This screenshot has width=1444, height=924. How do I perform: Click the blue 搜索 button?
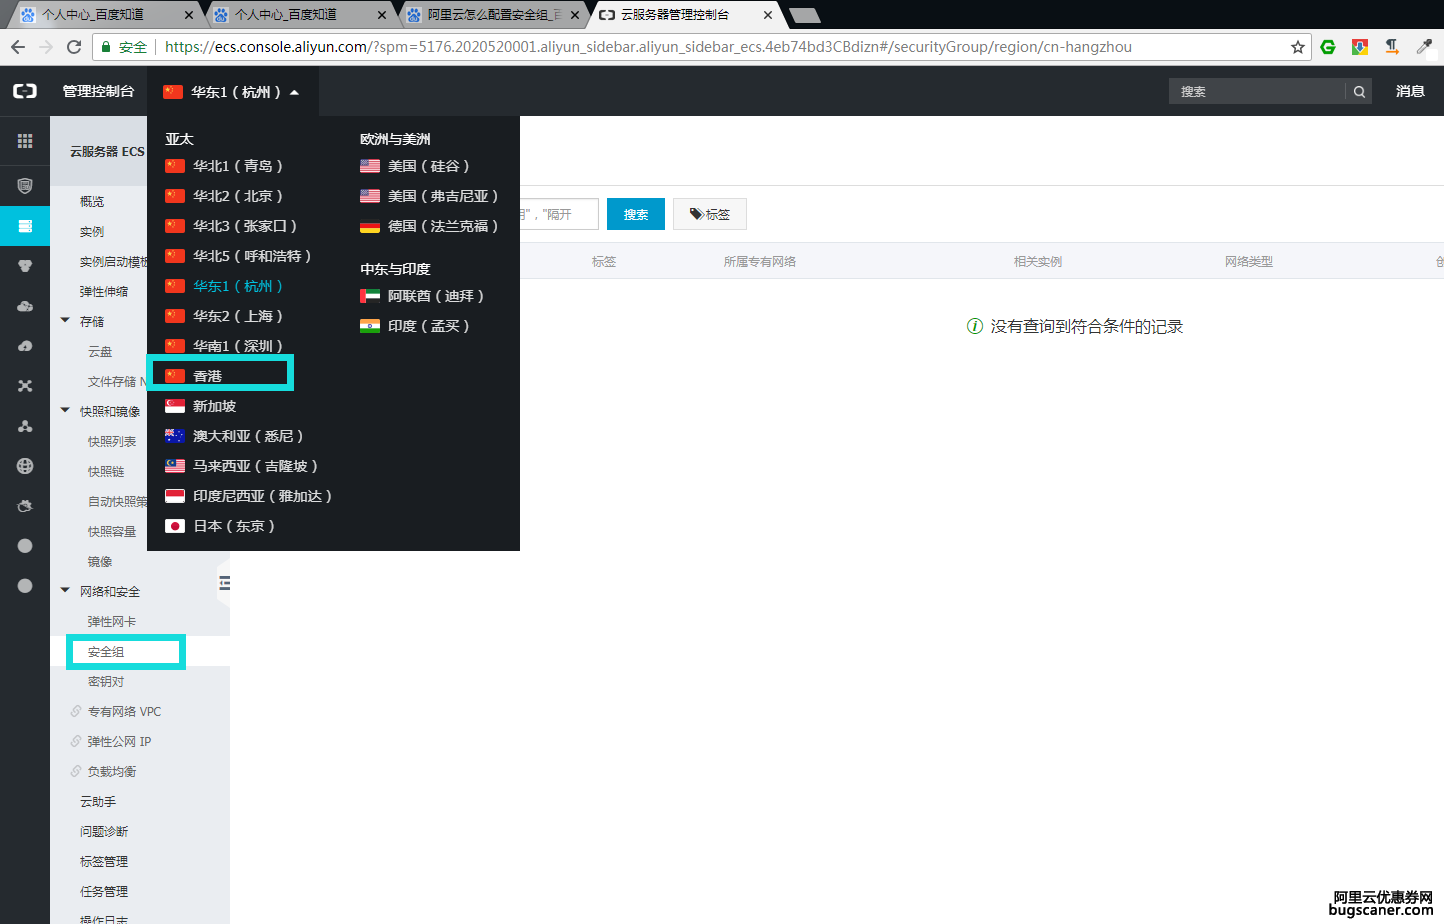(x=636, y=214)
